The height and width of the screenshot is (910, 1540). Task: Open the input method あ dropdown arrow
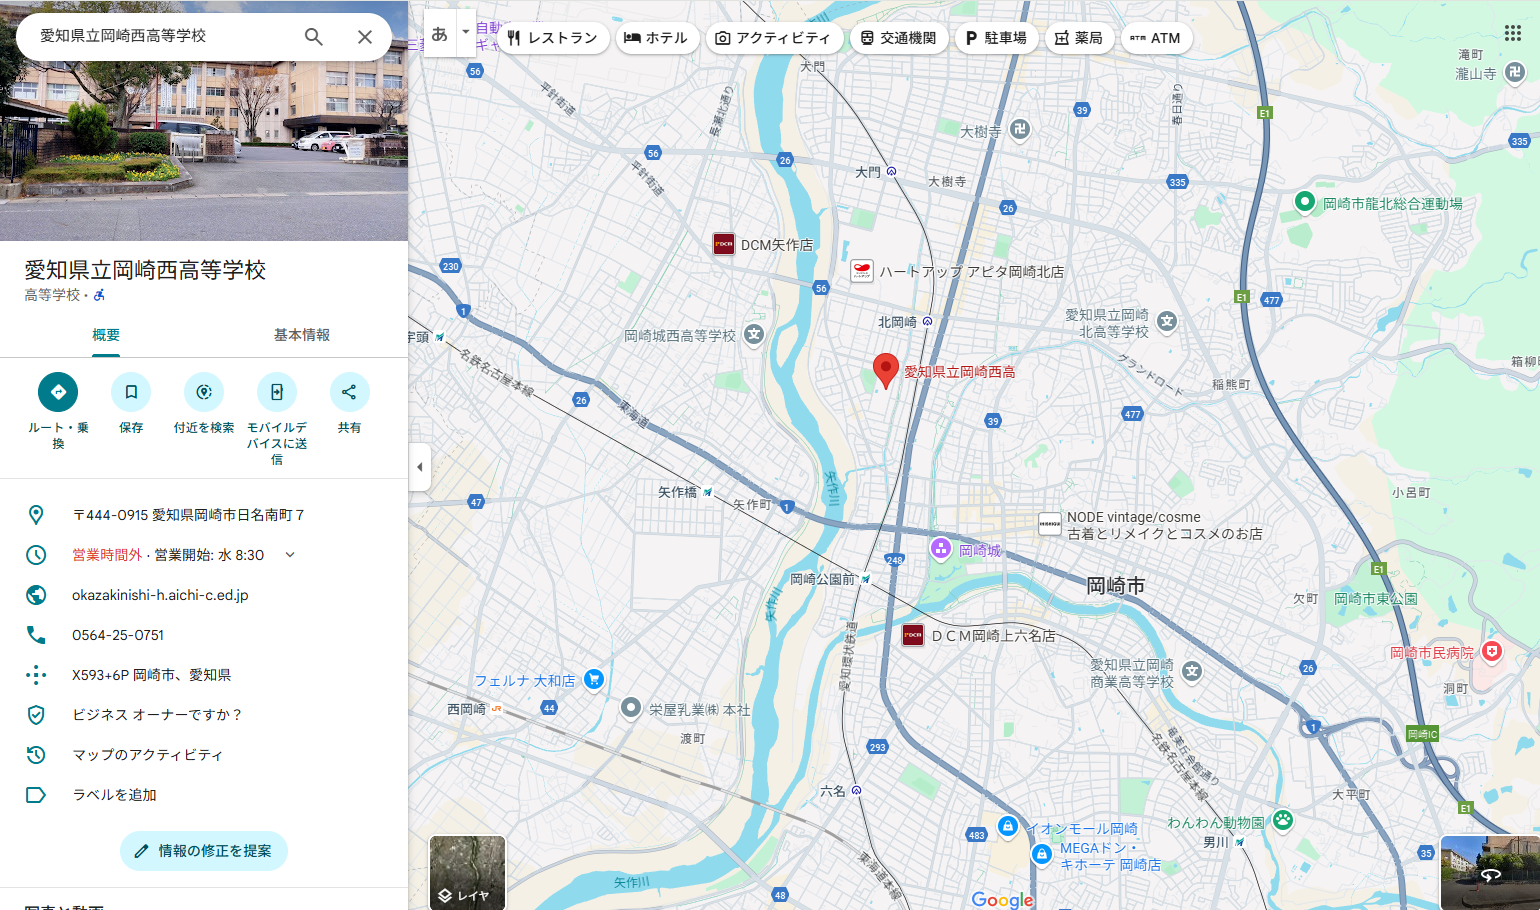click(465, 33)
